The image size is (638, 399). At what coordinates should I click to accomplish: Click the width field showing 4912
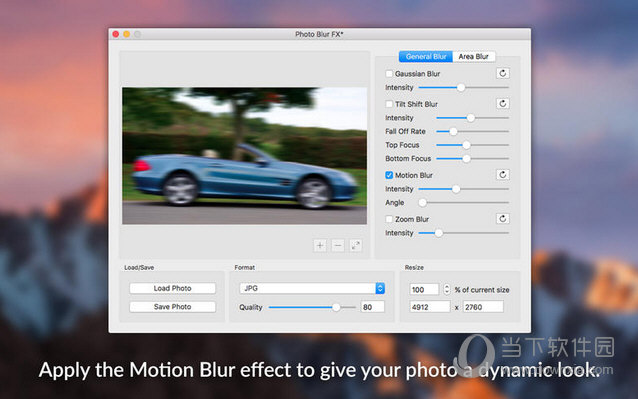tap(430, 307)
